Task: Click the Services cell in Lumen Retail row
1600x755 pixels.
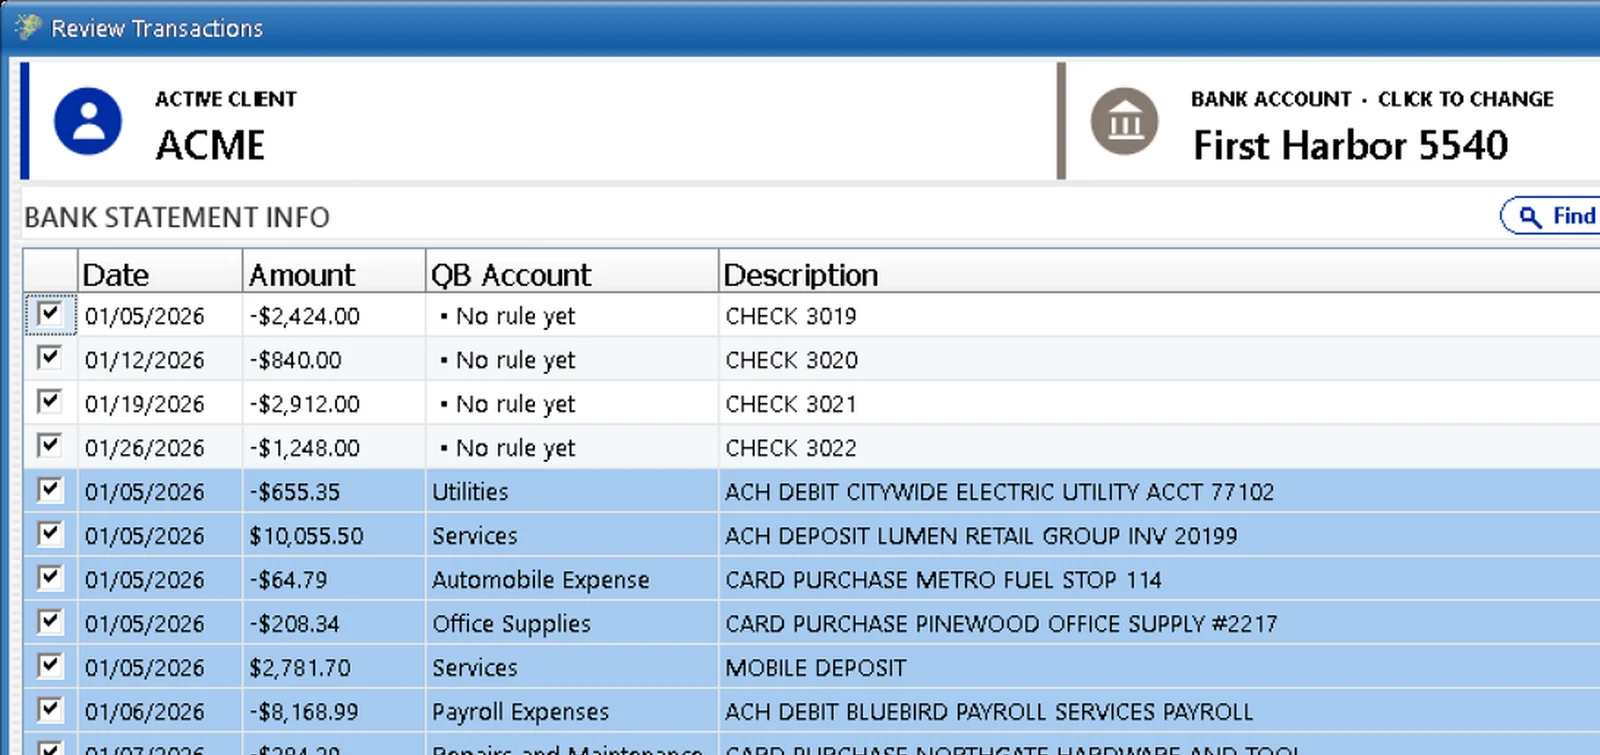Action: [x=572, y=536]
